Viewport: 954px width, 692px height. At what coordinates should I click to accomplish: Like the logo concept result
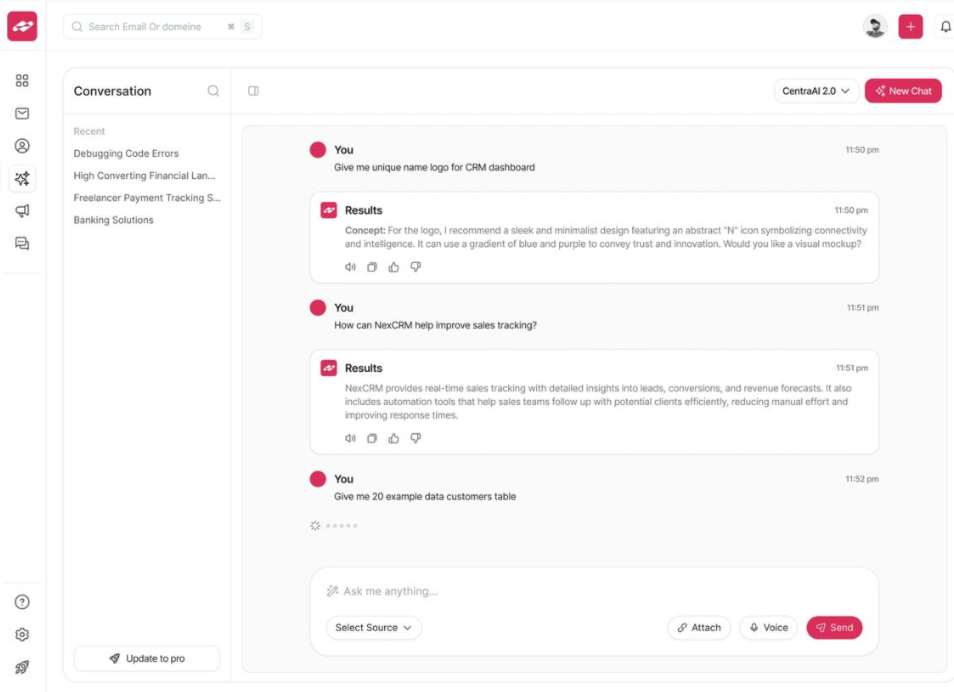click(394, 267)
